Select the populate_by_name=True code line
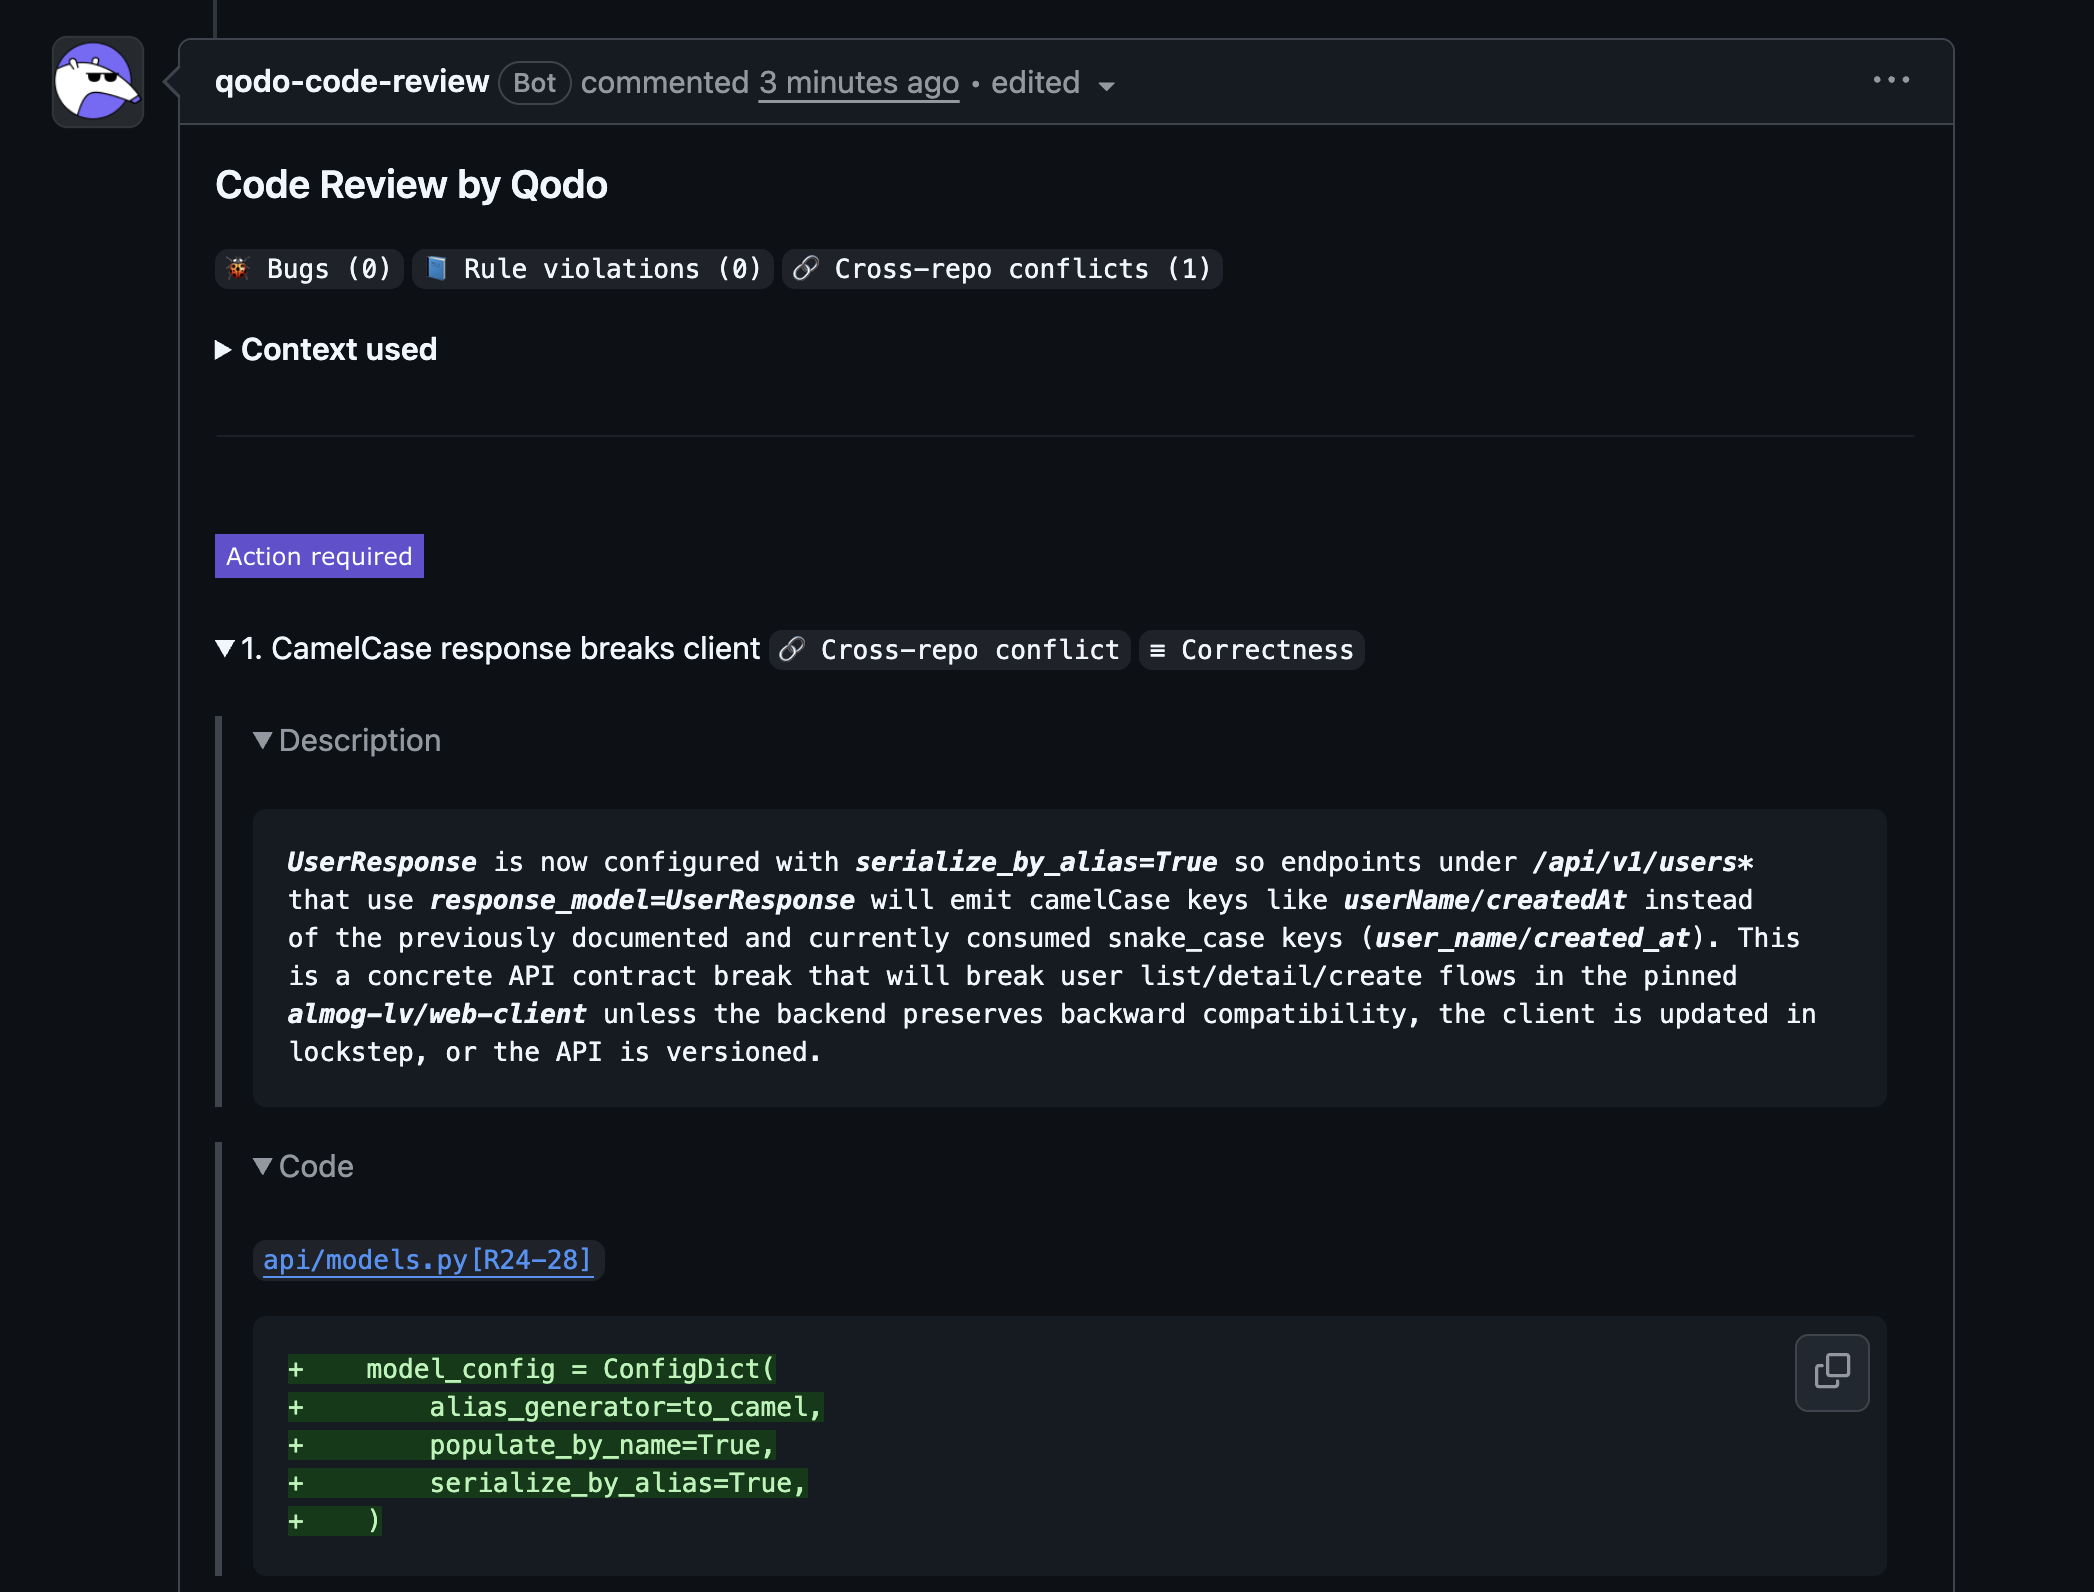This screenshot has width=2094, height=1592. [532, 1445]
